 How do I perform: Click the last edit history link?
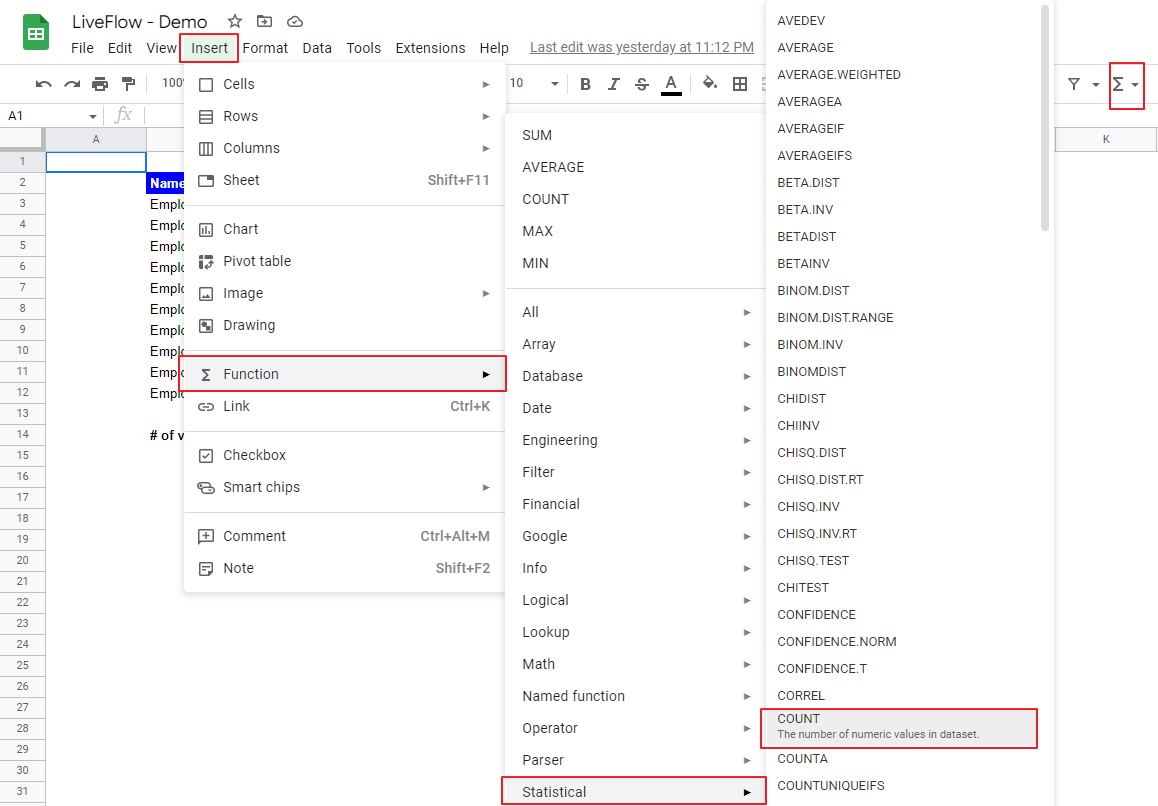pyautogui.click(x=641, y=46)
